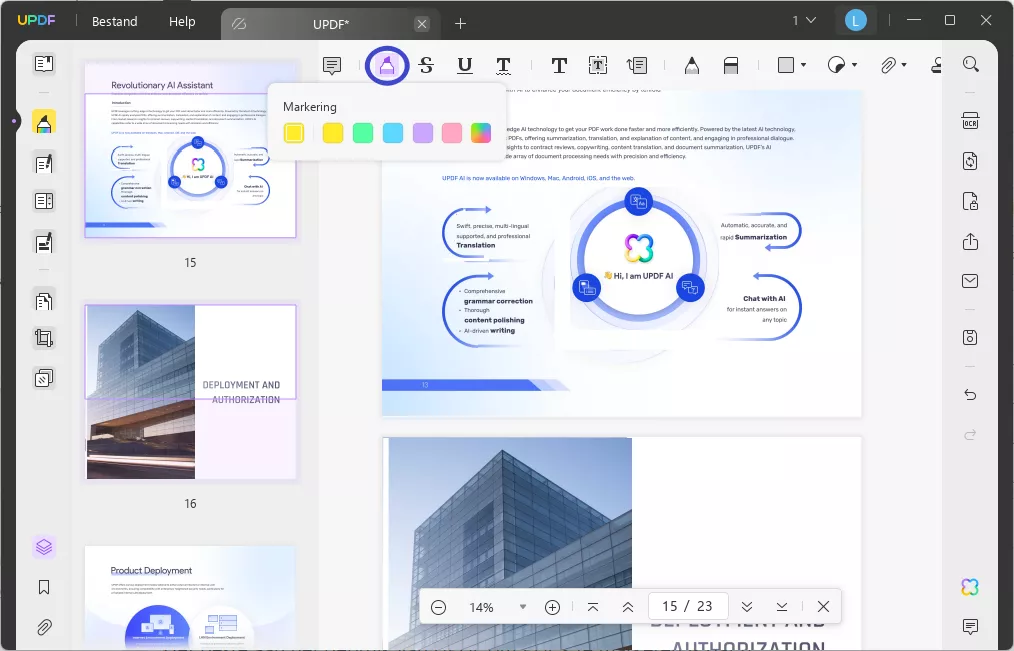Add a new tab
Screen dimensions: 1014x651
pos(460,24)
